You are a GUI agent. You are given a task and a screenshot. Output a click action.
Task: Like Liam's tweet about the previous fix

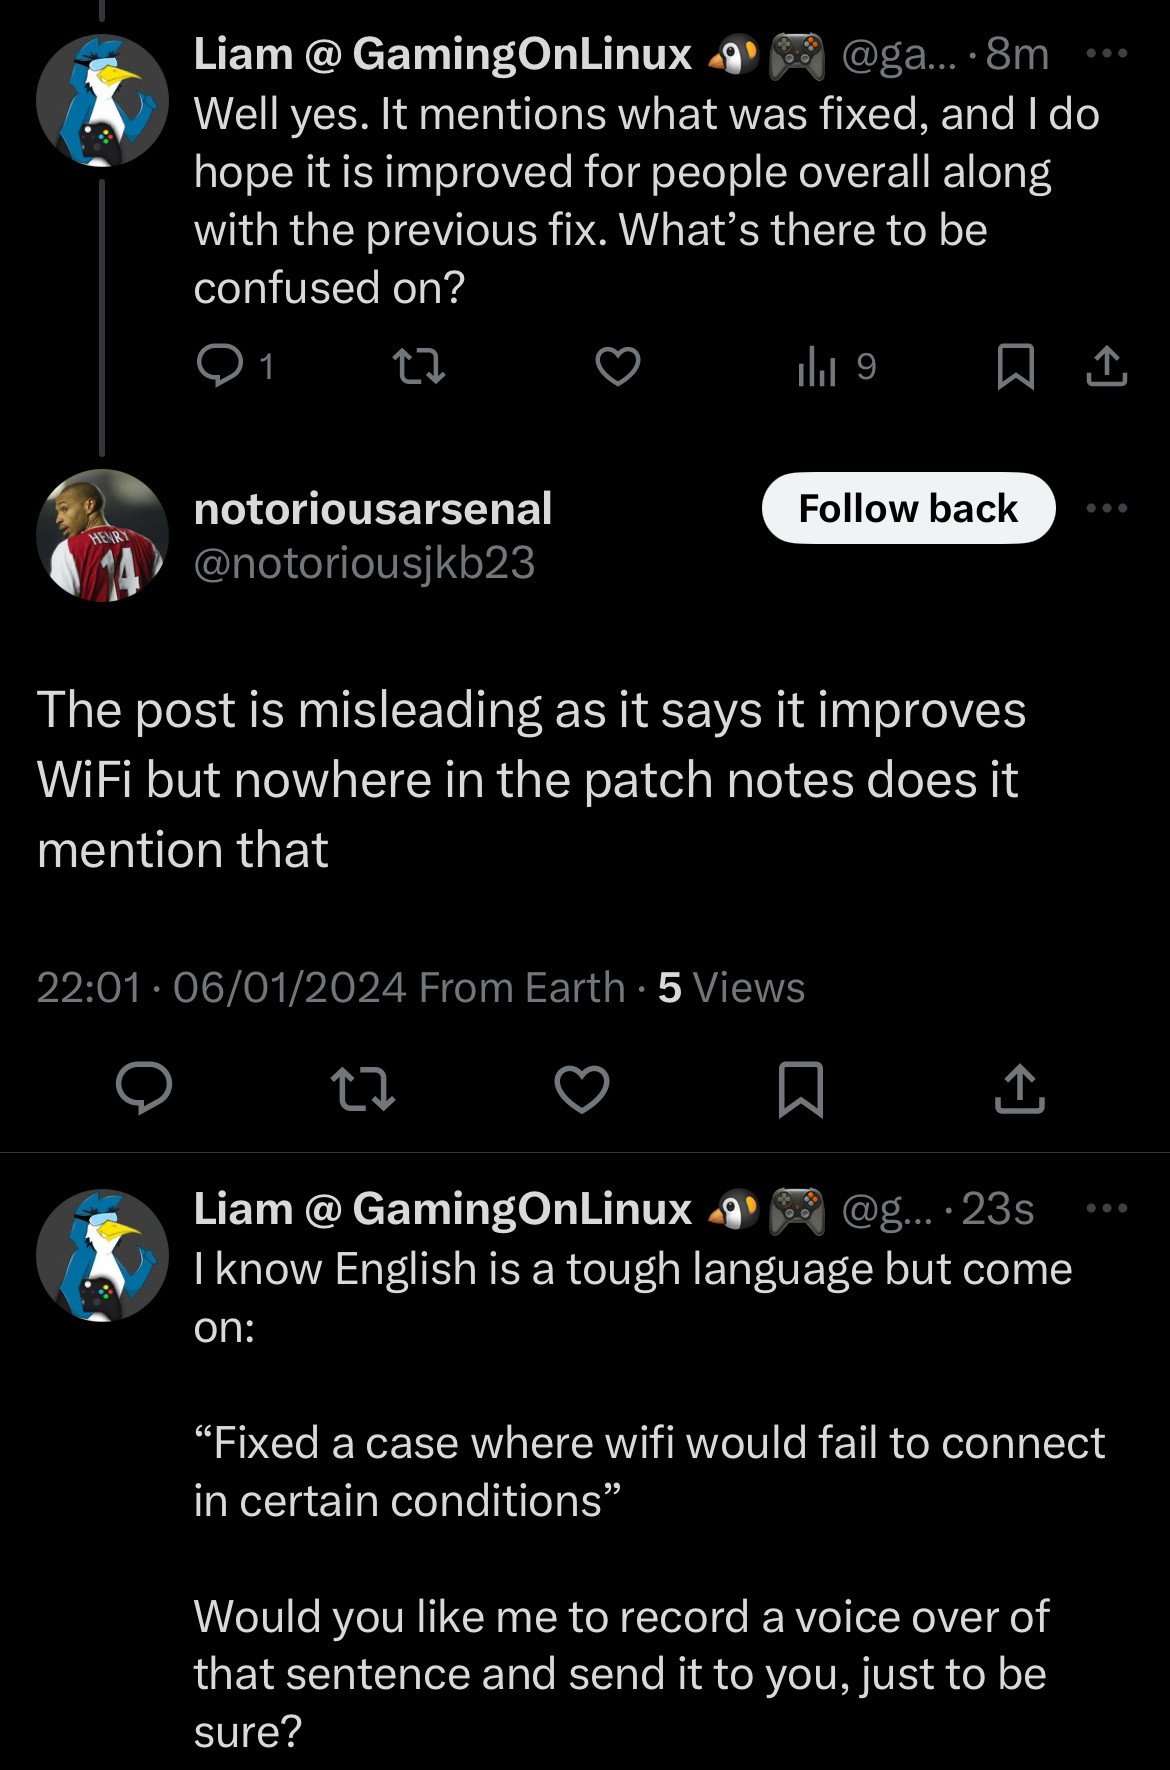click(618, 366)
